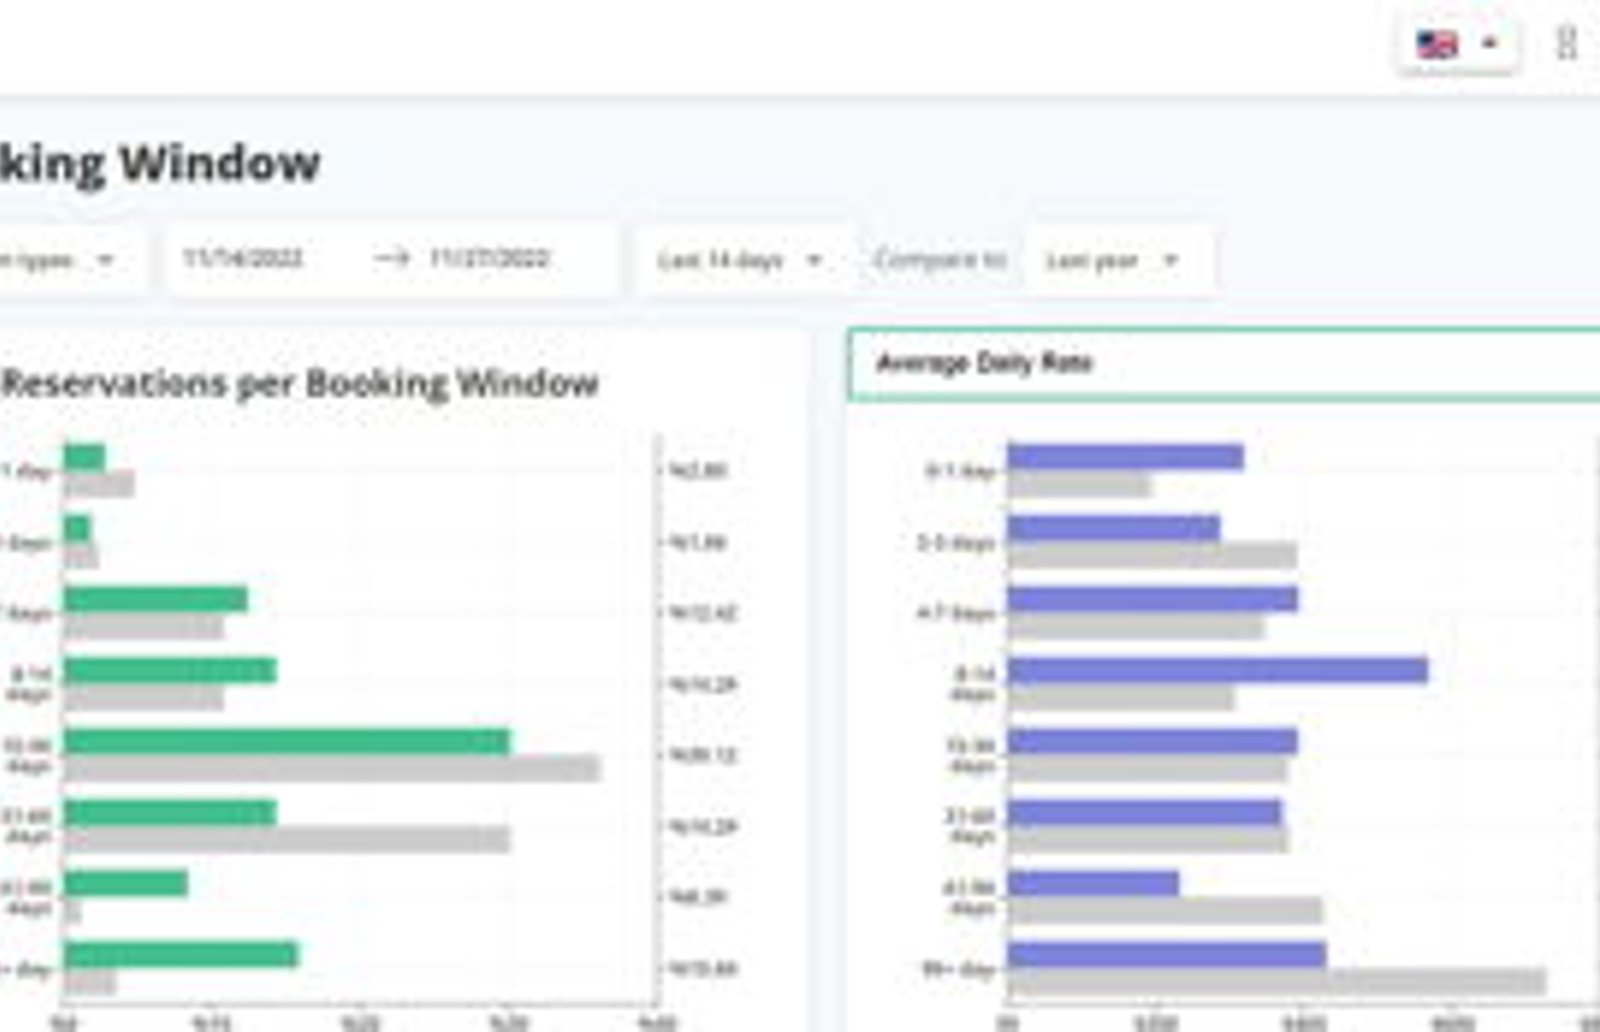The width and height of the screenshot is (1600, 1032).
Task: Click the purple 90+ days daily rate bar
Action: click(1167, 955)
